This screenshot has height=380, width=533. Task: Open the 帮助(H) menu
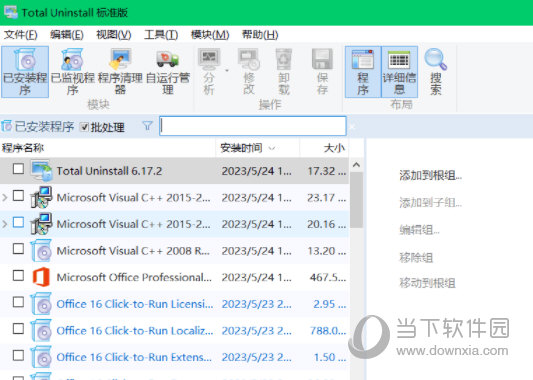click(x=260, y=34)
